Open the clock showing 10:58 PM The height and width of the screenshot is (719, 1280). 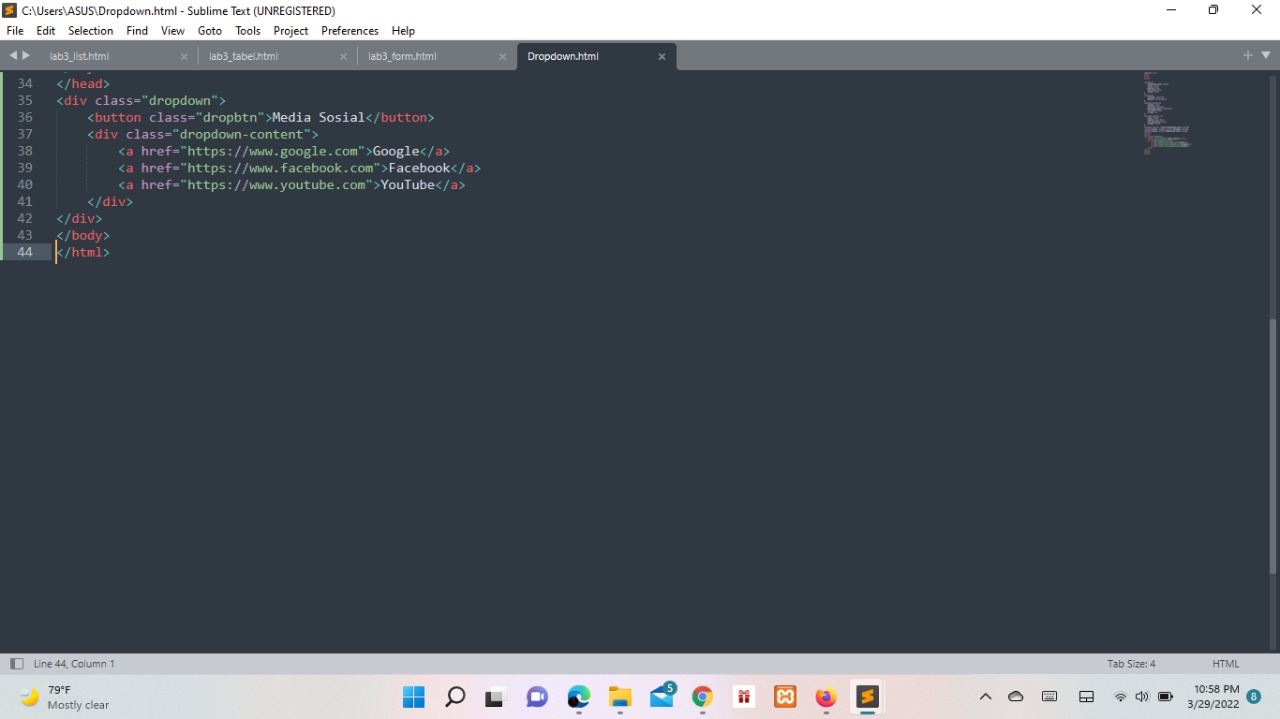tap(1213, 697)
